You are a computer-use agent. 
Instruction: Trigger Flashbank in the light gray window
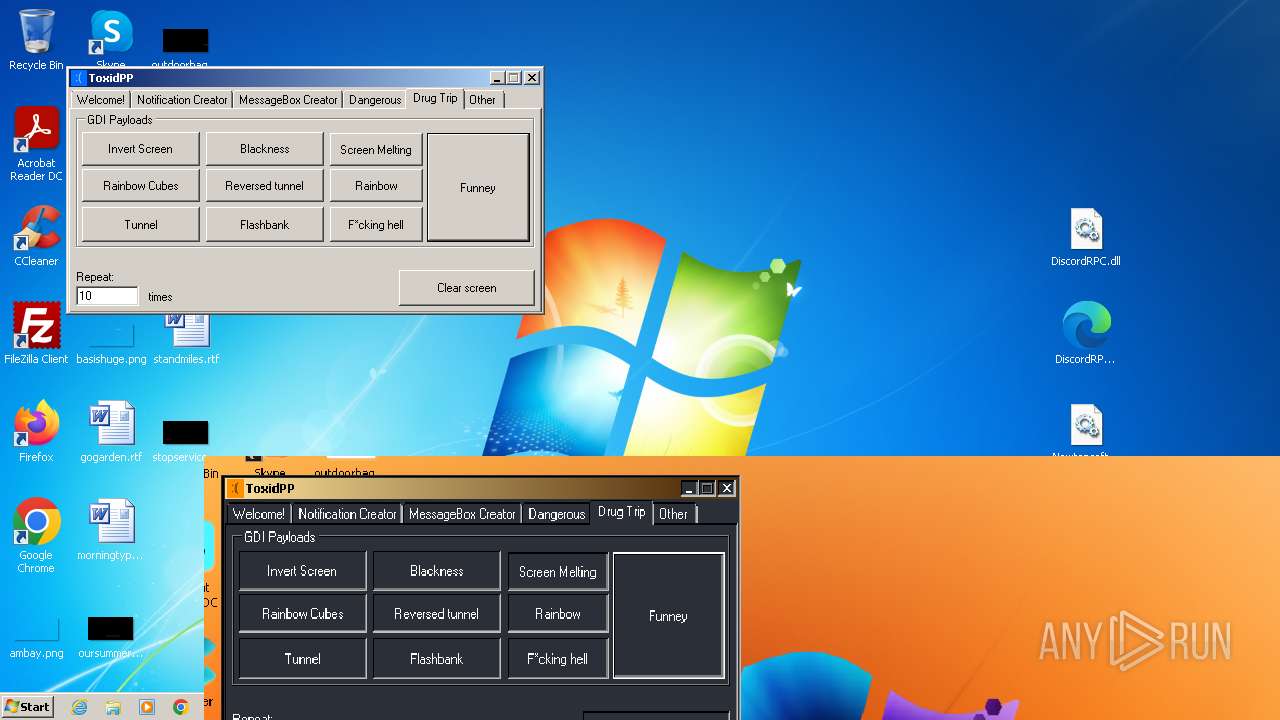coord(265,225)
